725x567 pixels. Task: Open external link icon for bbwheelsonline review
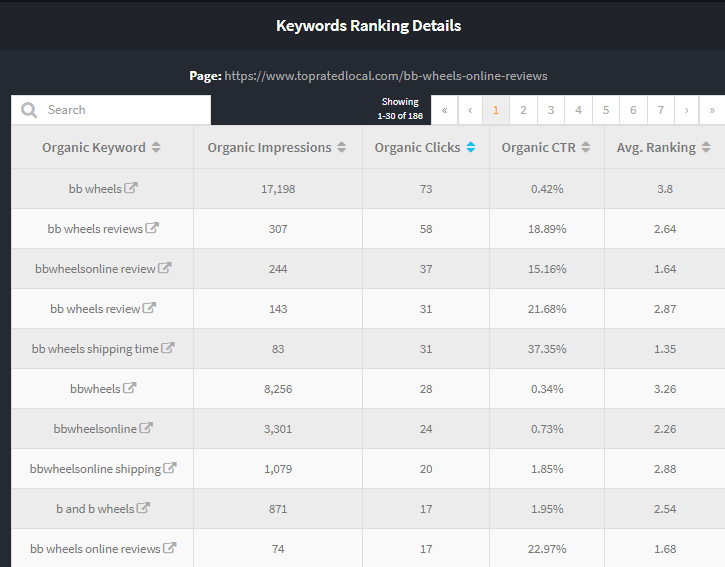165,268
